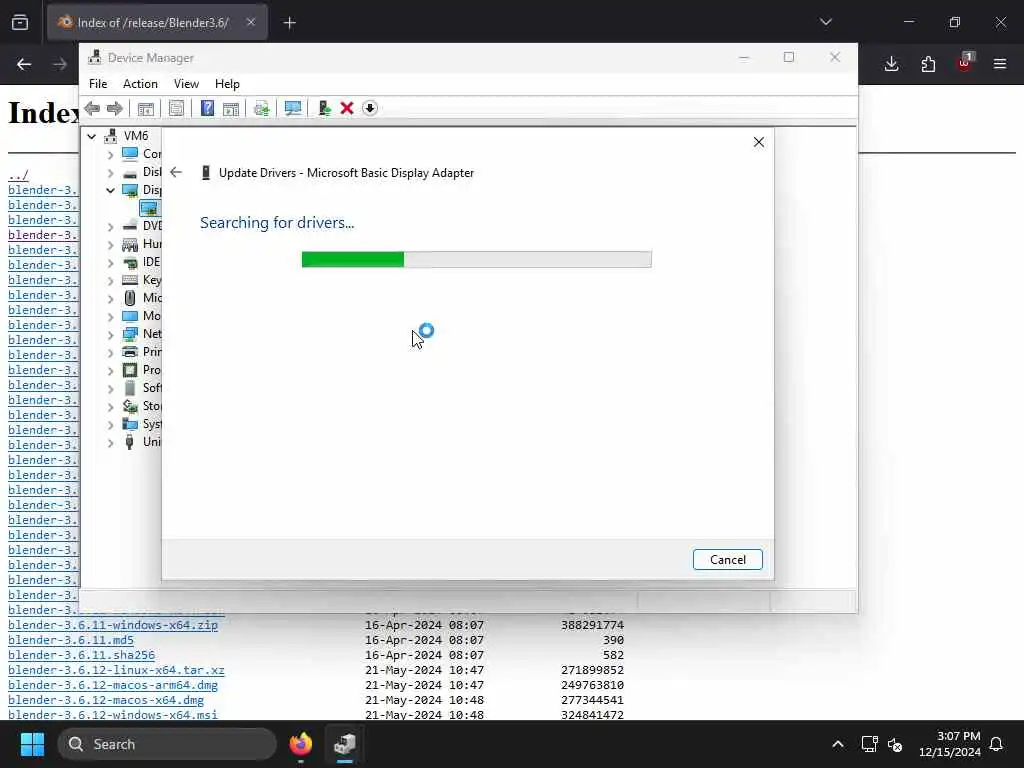Expand the Processors tree node
The height and width of the screenshot is (768, 1024).
pyautogui.click(x=110, y=371)
